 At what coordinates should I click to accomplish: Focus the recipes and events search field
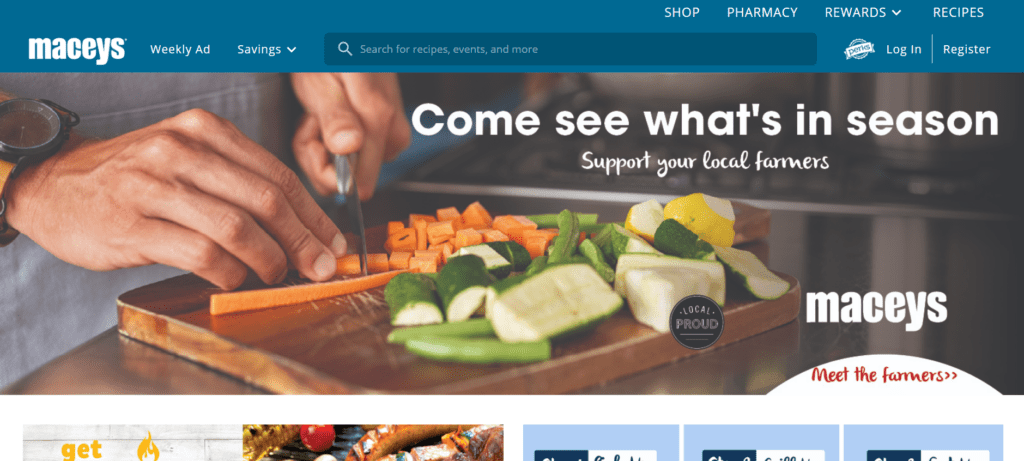[570, 49]
